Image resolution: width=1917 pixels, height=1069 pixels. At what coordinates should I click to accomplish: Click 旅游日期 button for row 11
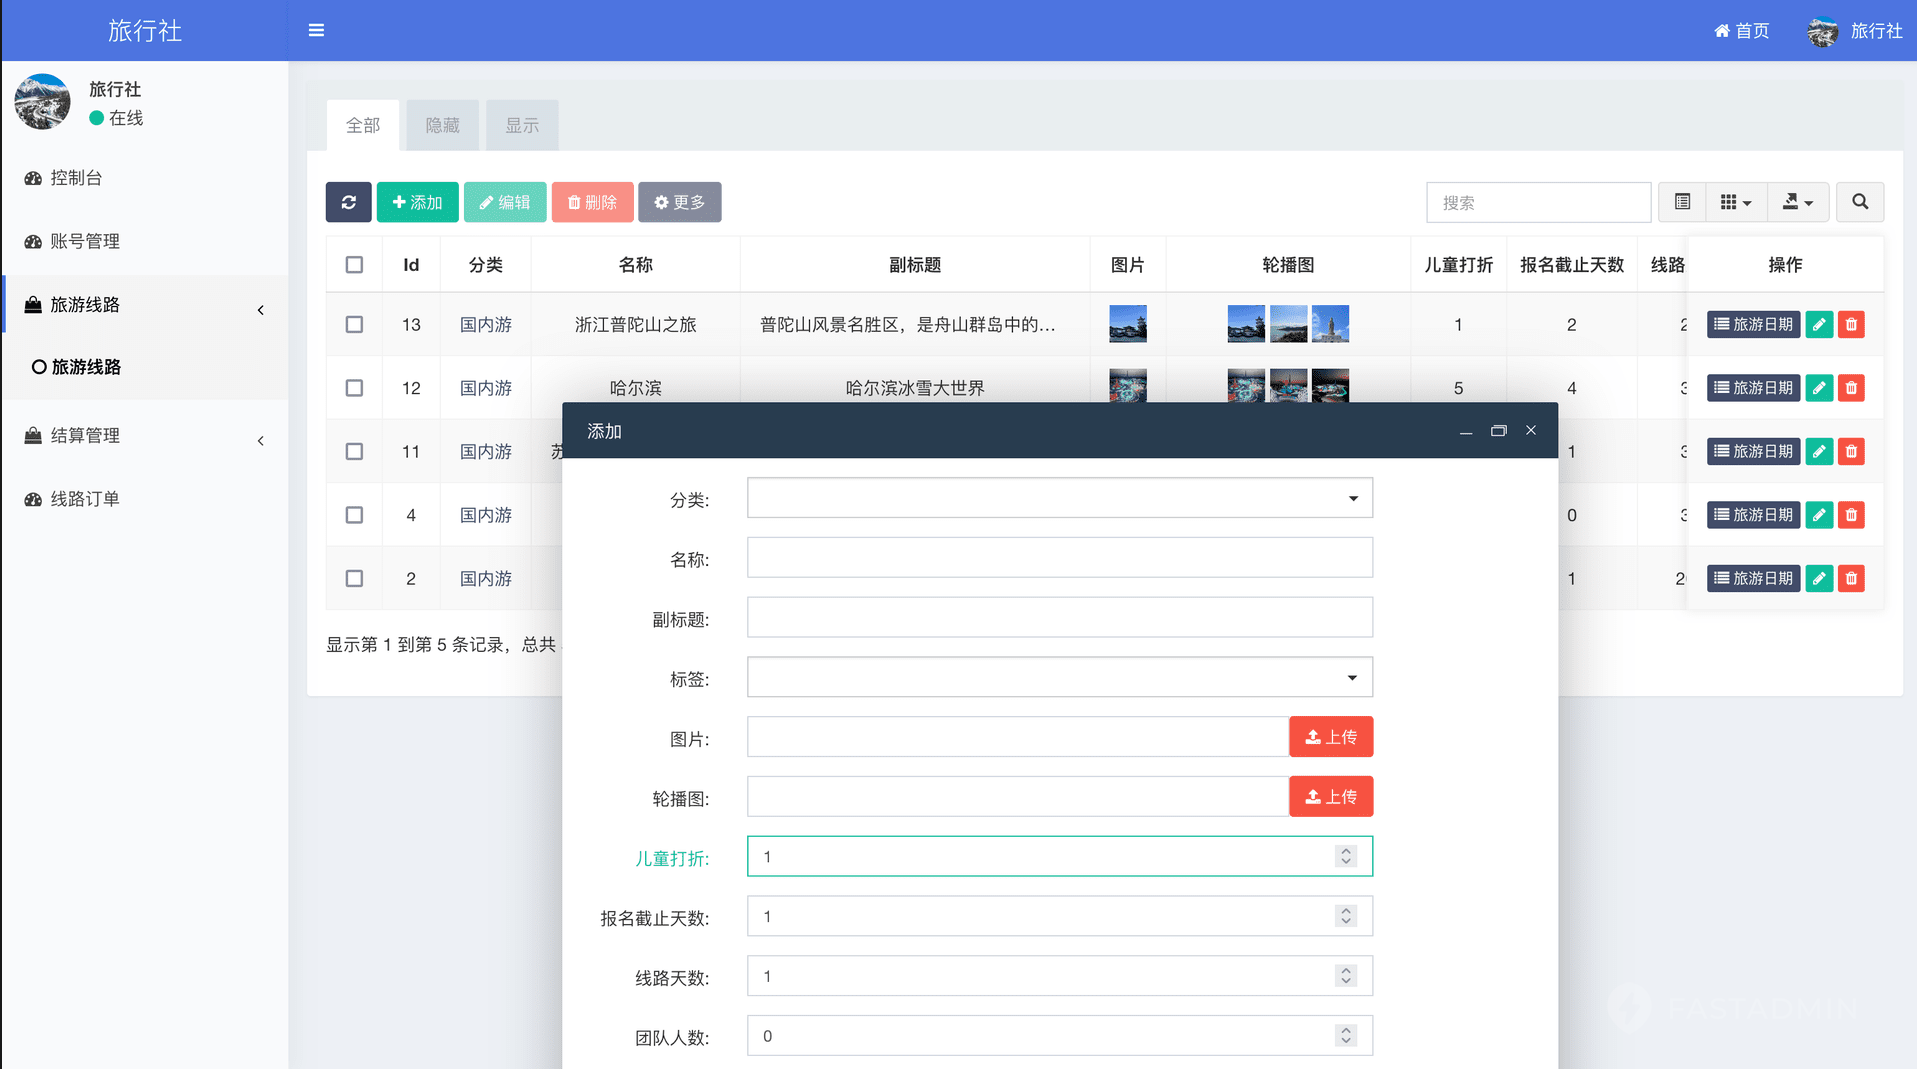point(1752,452)
